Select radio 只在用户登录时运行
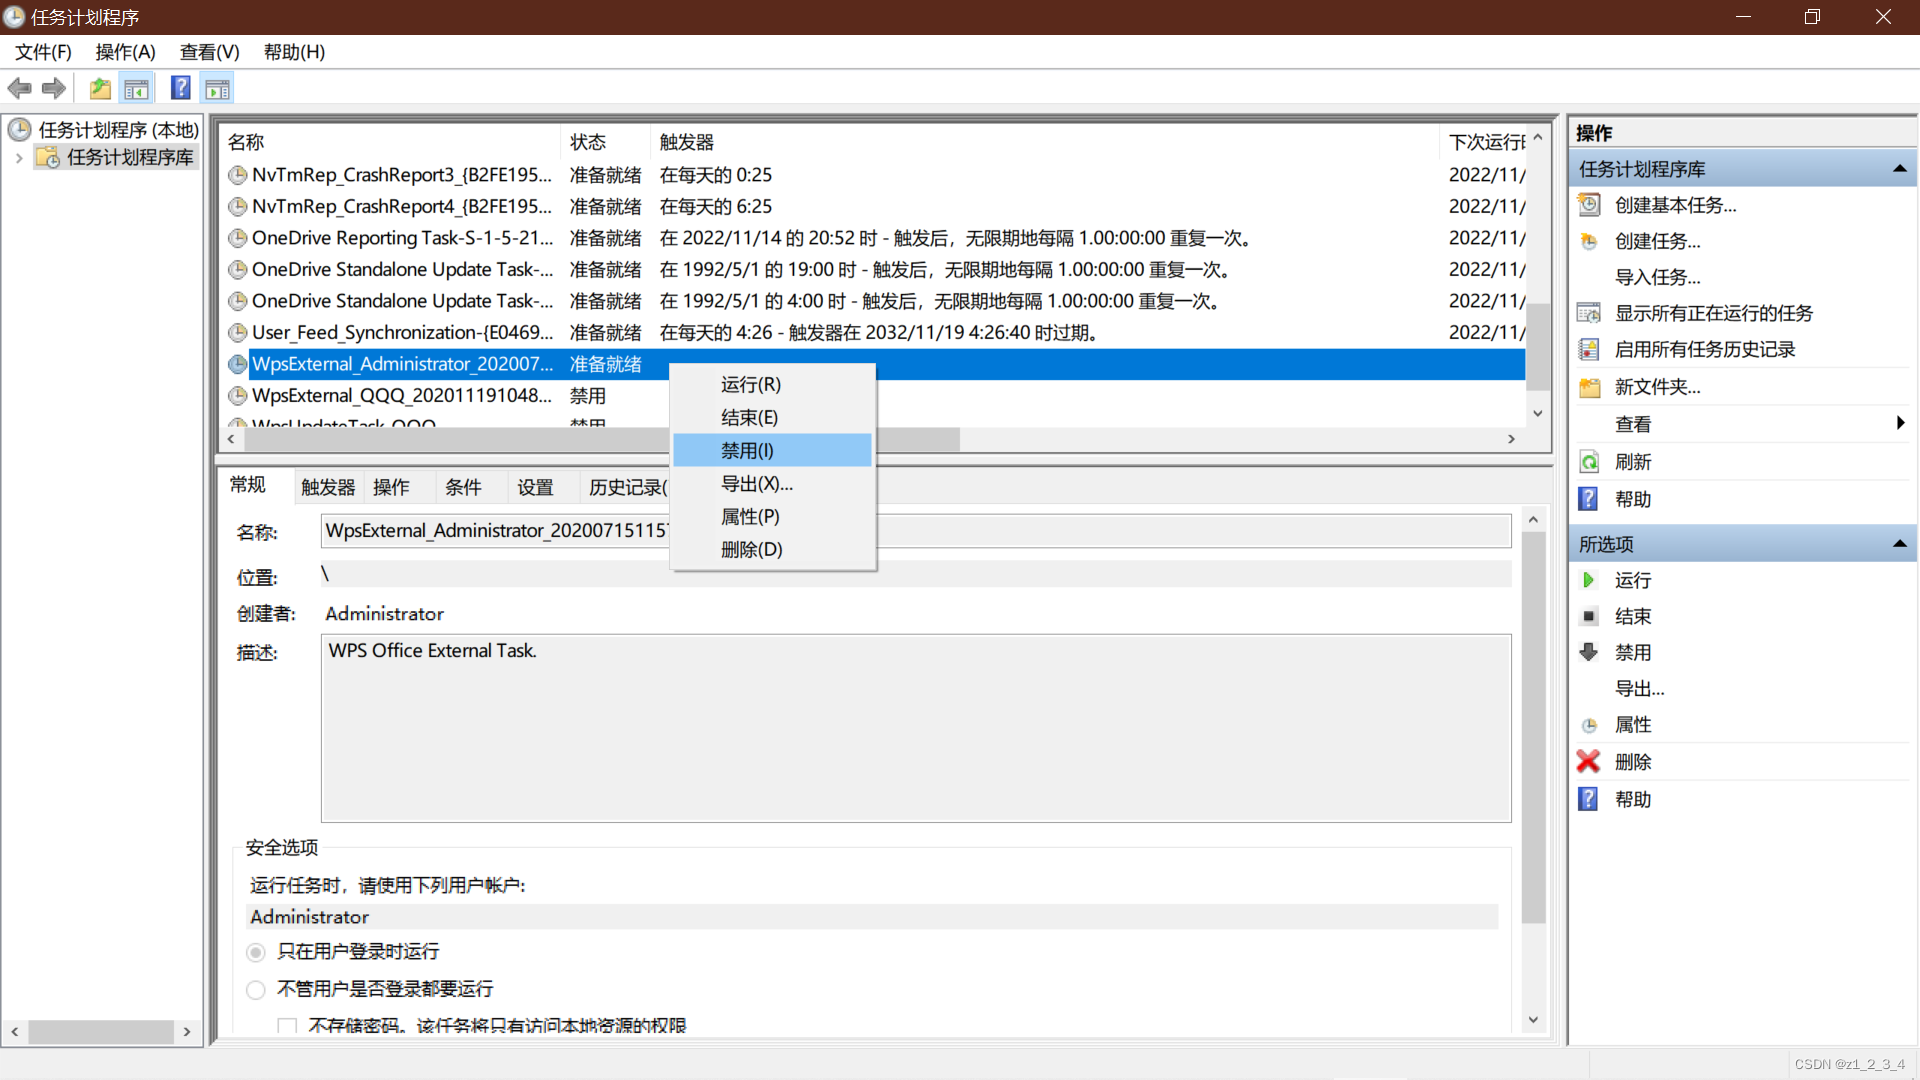The width and height of the screenshot is (1920, 1080). click(x=256, y=952)
